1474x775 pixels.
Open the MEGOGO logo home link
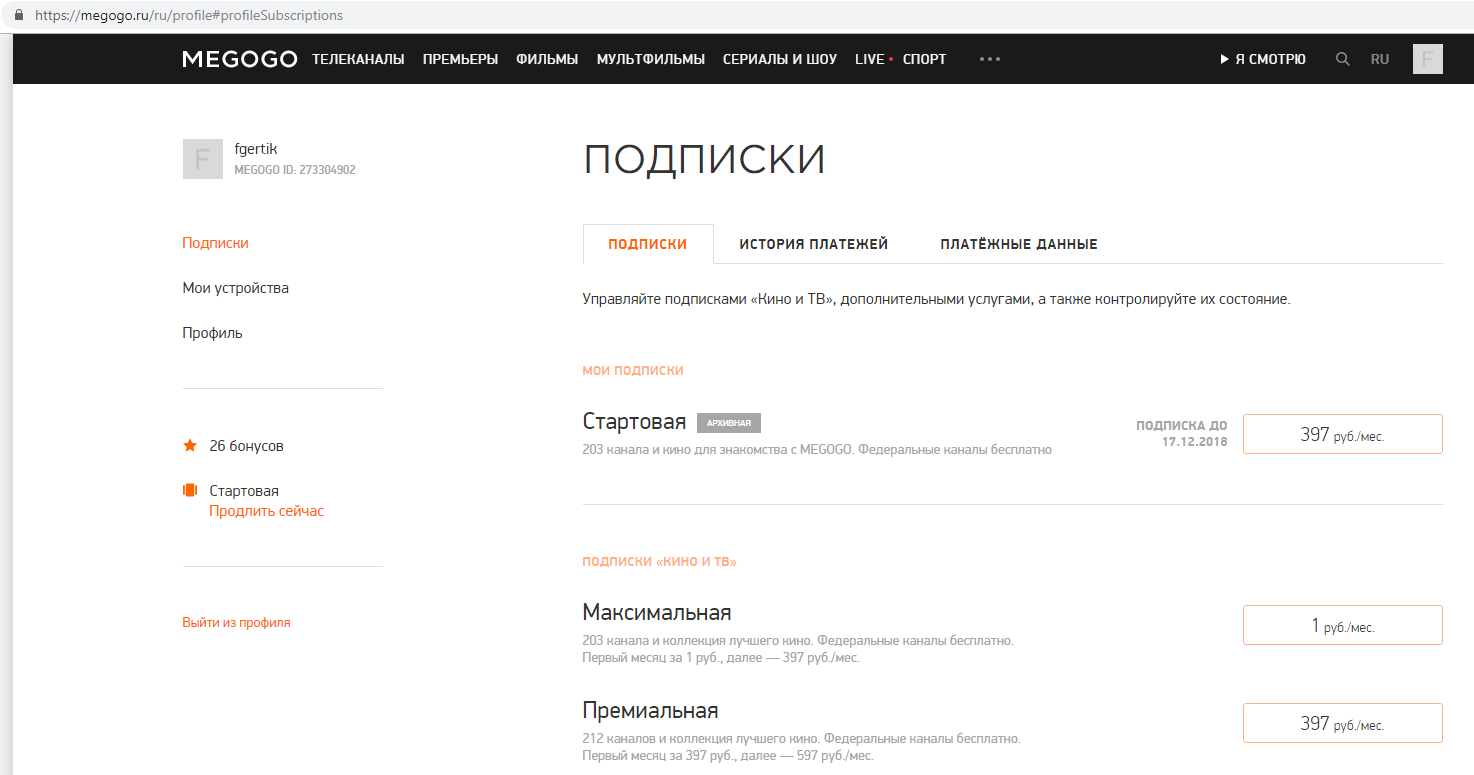(240, 59)
